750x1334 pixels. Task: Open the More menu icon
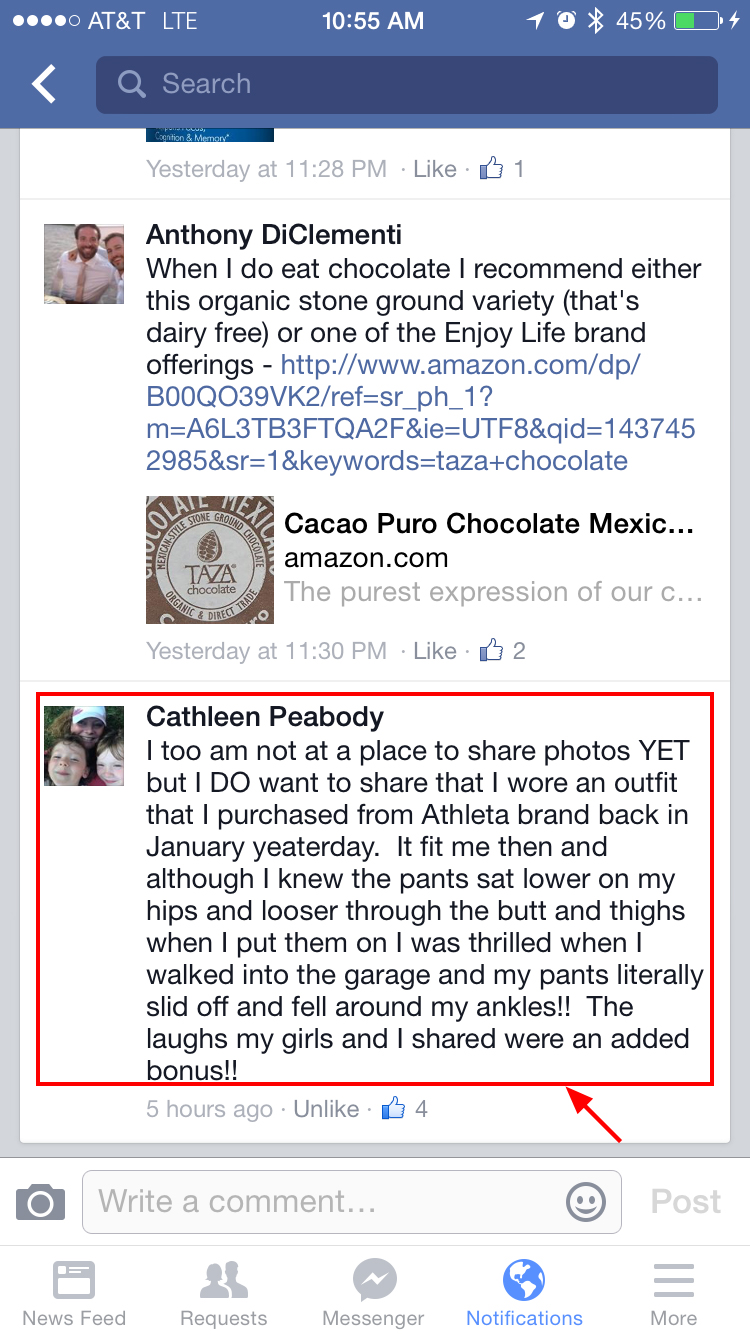click(x=674, y=1292)
